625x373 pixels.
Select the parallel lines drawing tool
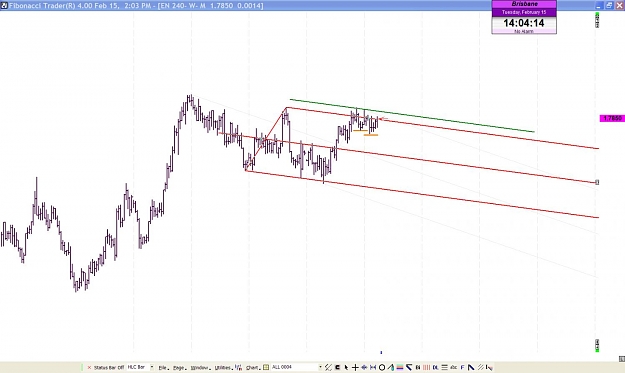coord(328,367)
